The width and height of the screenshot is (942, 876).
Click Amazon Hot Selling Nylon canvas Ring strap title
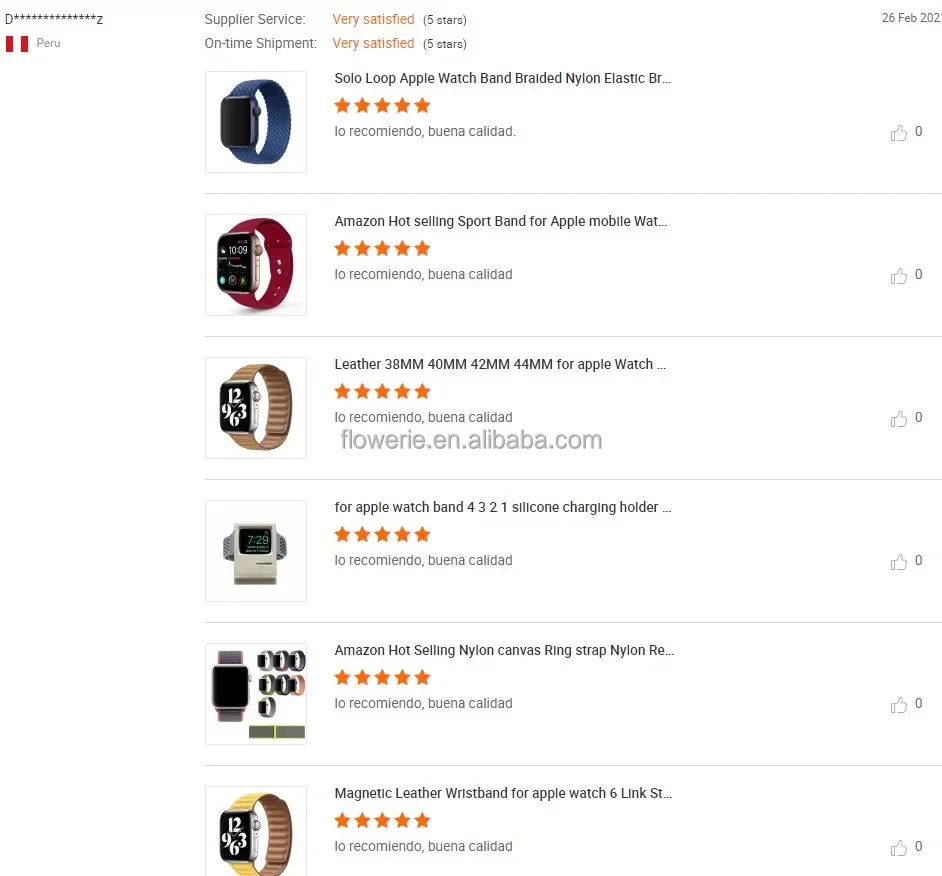504,650
